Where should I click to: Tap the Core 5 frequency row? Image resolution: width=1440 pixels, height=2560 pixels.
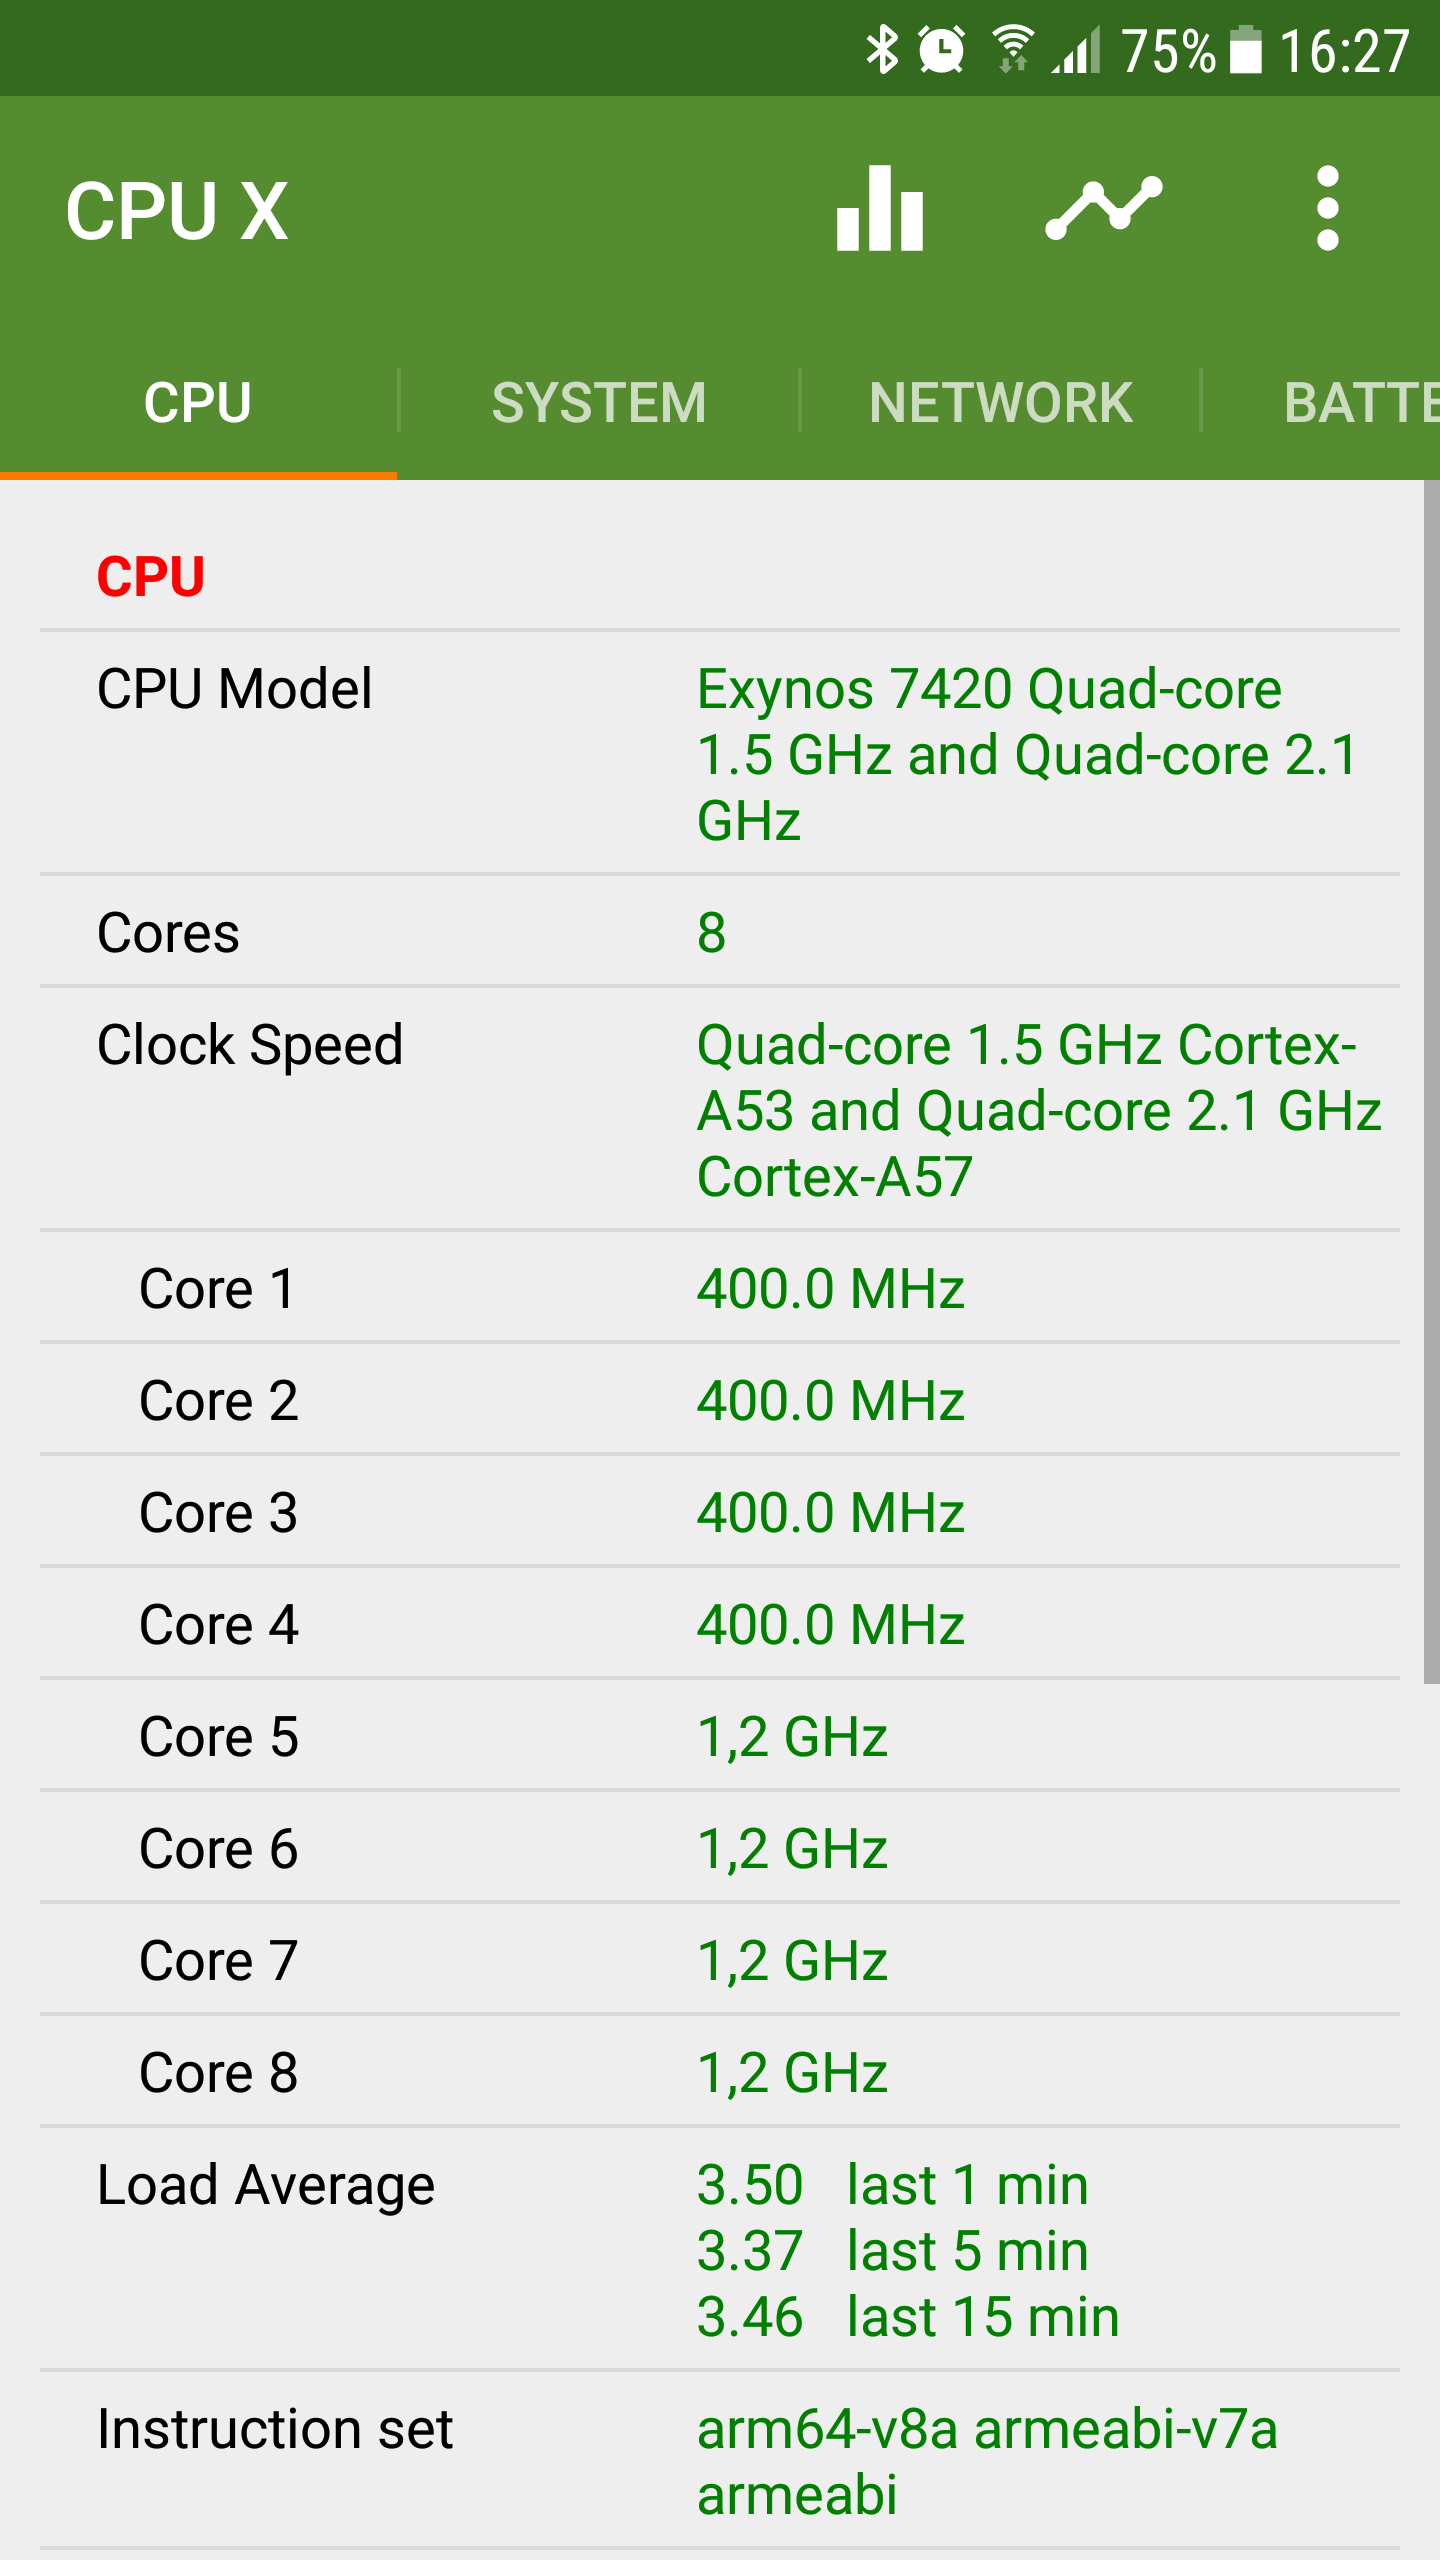coord(720,1736)
